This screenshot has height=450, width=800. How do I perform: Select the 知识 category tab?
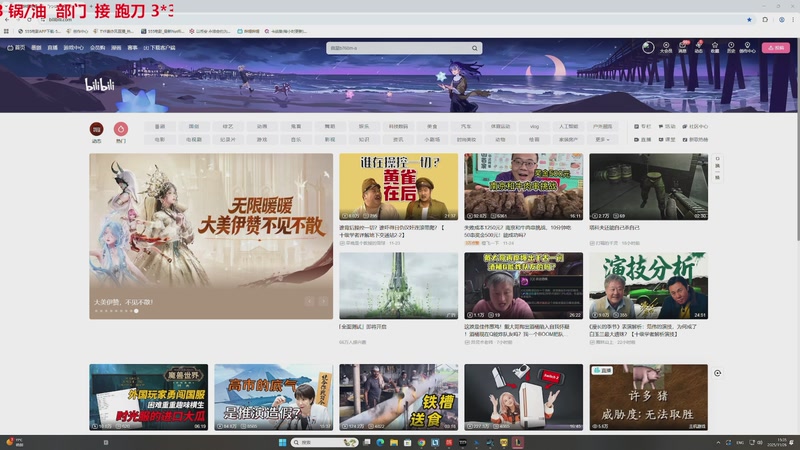coord(364,139)
